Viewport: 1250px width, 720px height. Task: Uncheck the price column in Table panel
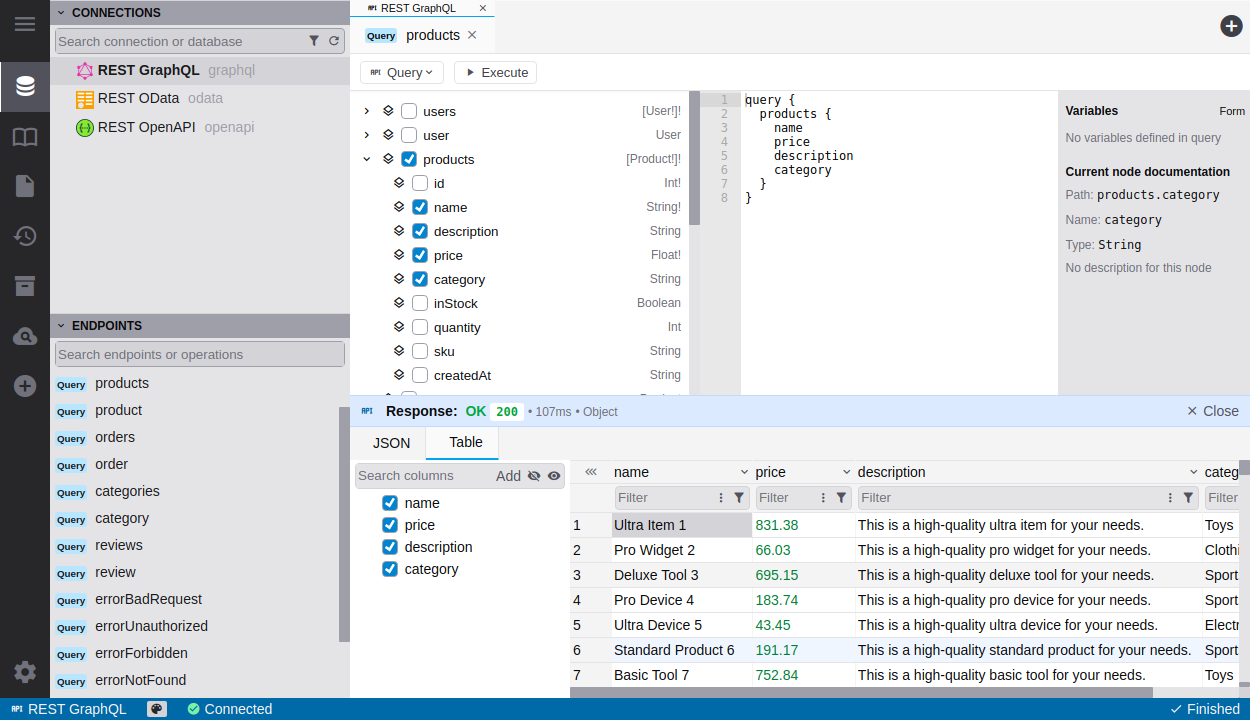(x=389, y=524)
